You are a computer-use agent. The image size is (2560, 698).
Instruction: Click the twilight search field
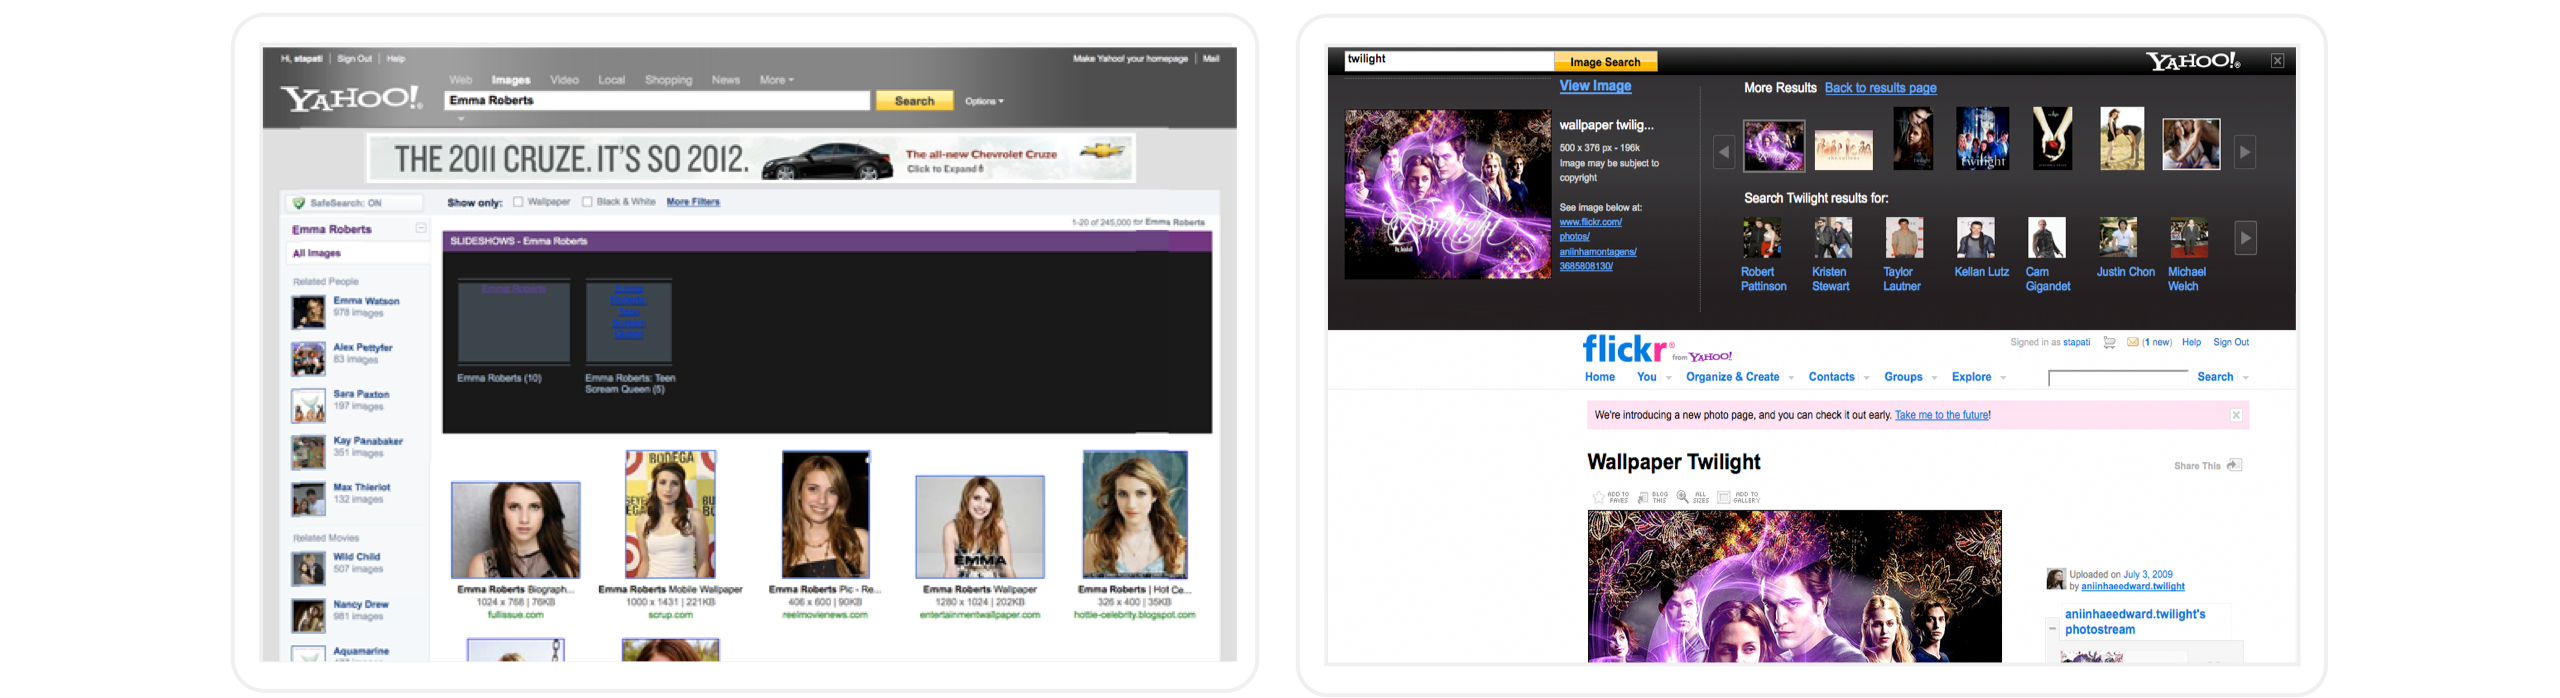click(1449, 60)
